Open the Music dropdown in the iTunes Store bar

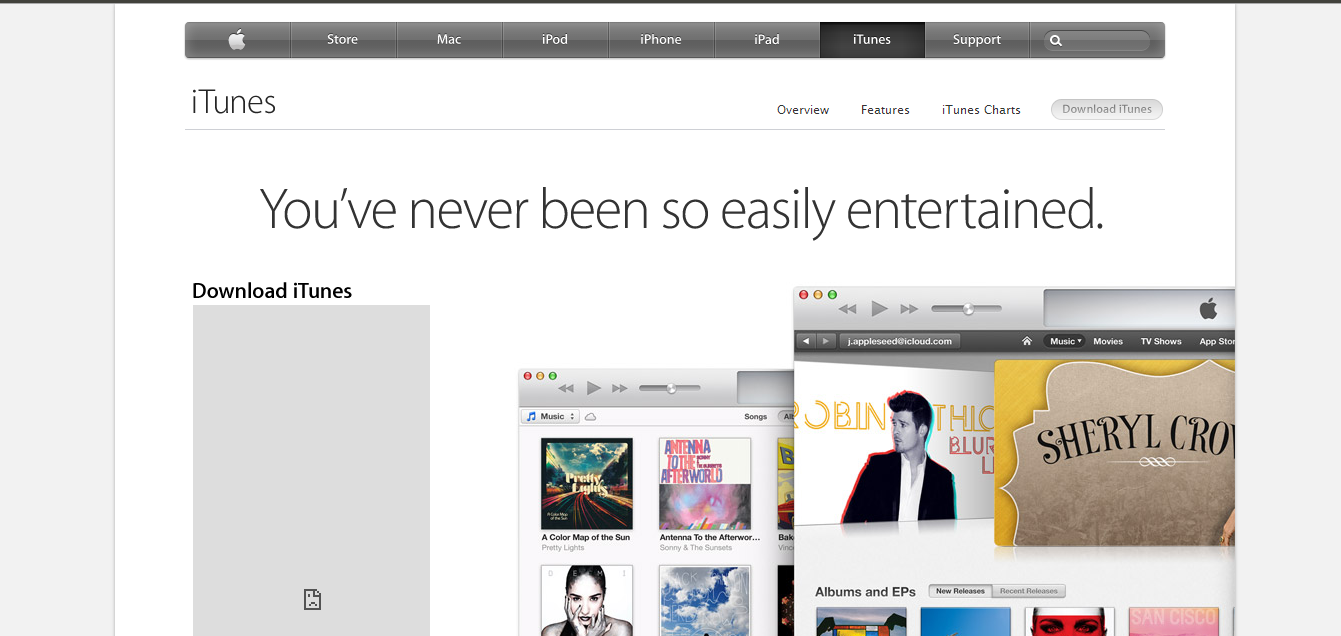[x=1065, y=341]
